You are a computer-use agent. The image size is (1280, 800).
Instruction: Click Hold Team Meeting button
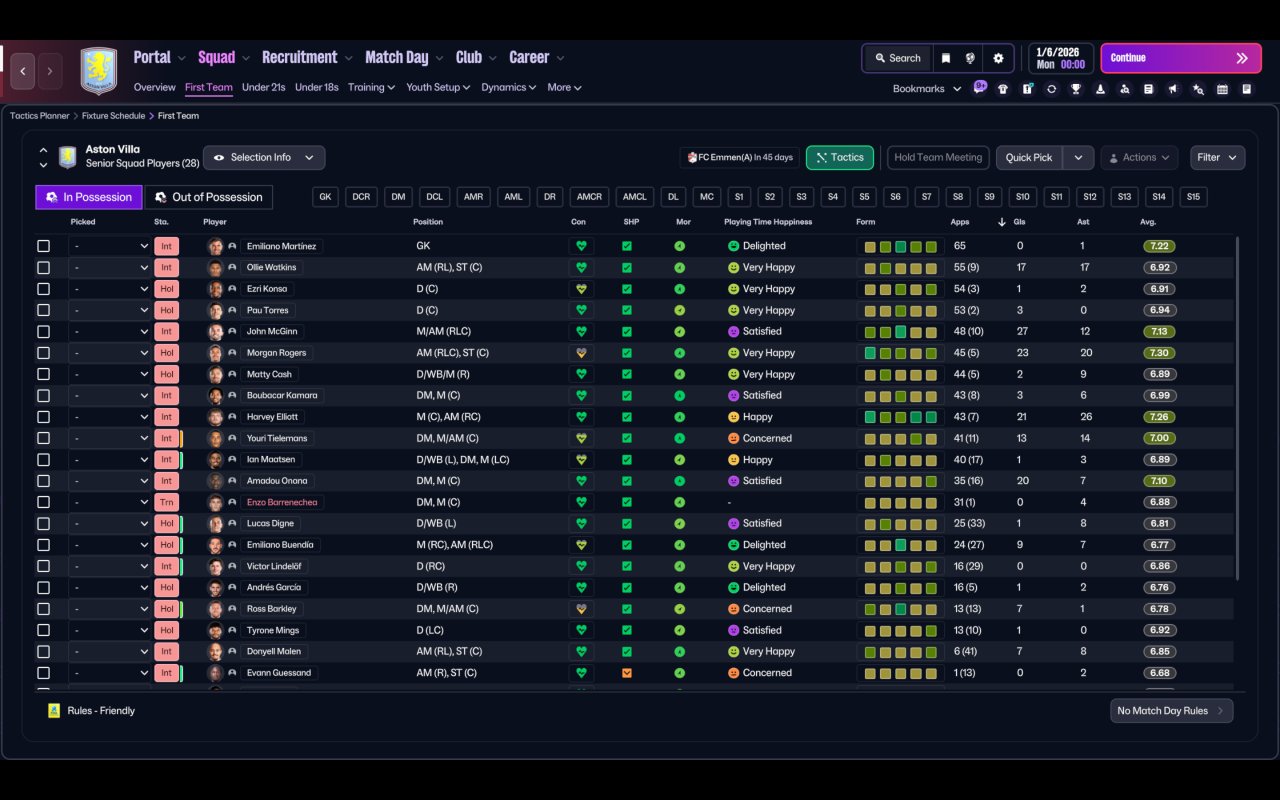(x=938, y=158)
